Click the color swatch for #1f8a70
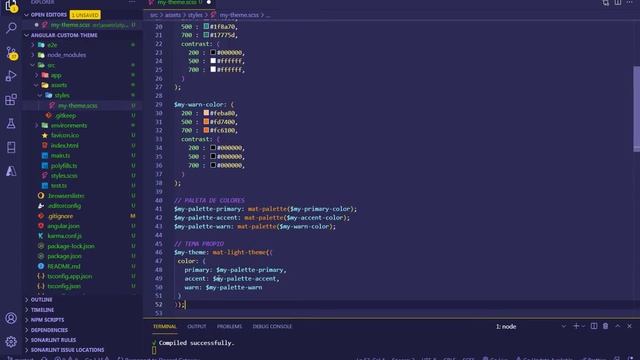 pos(206,26)
